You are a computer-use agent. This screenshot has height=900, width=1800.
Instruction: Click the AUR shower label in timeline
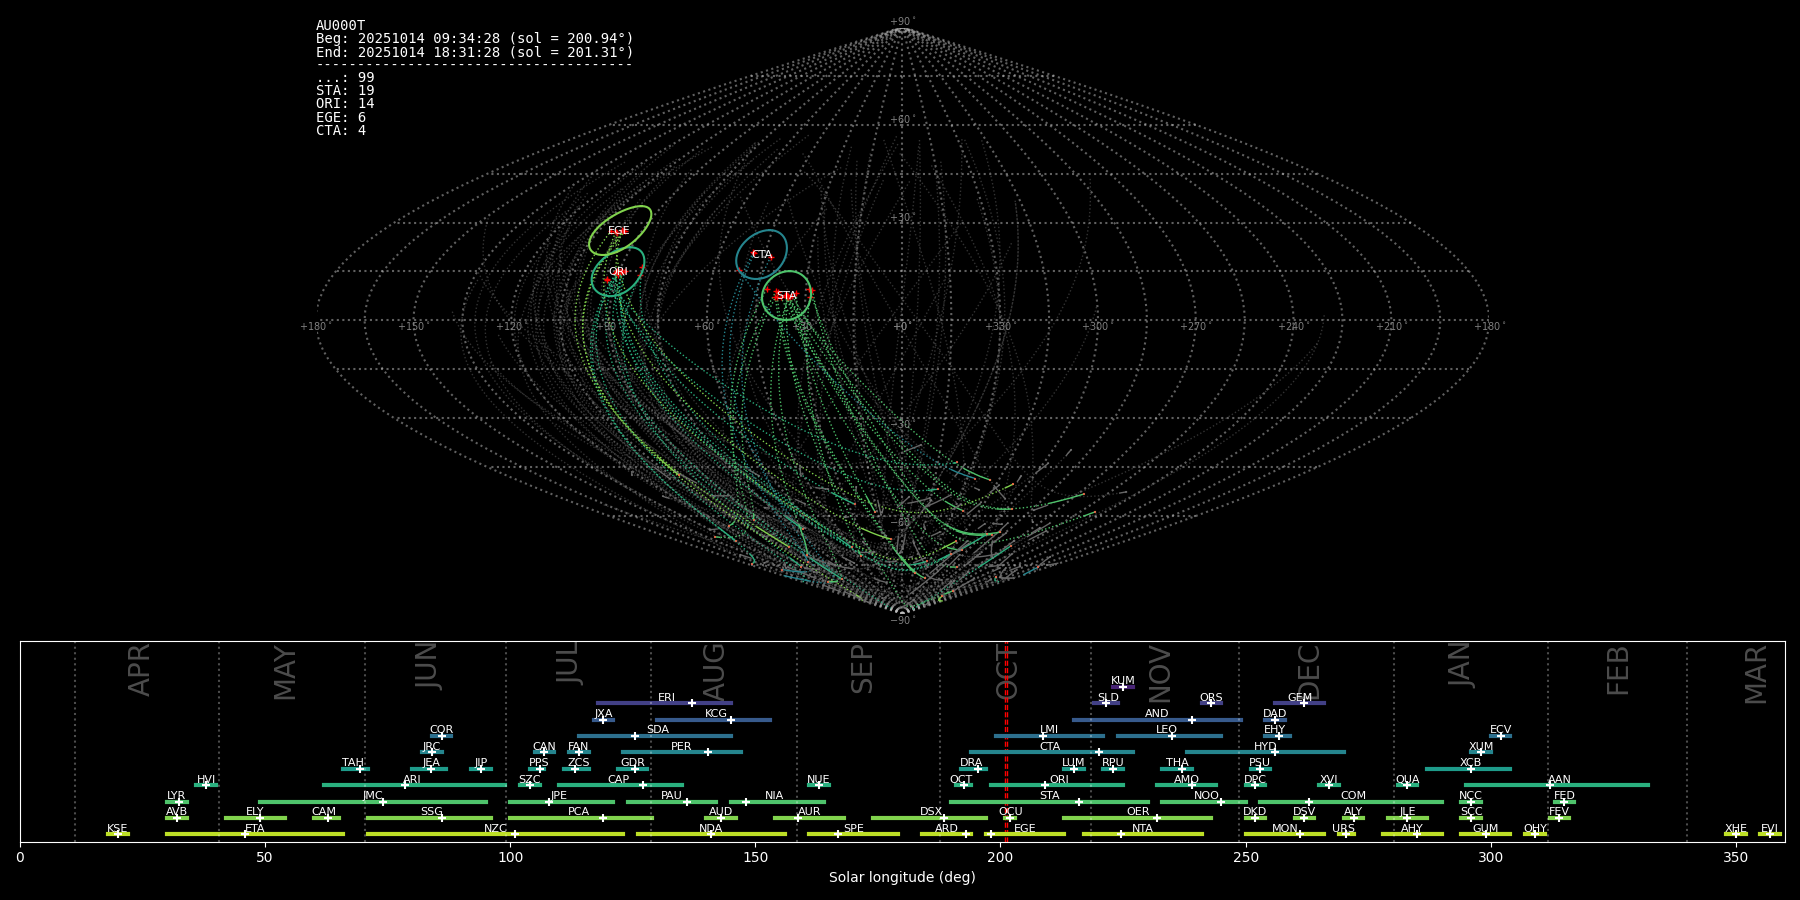809,812
